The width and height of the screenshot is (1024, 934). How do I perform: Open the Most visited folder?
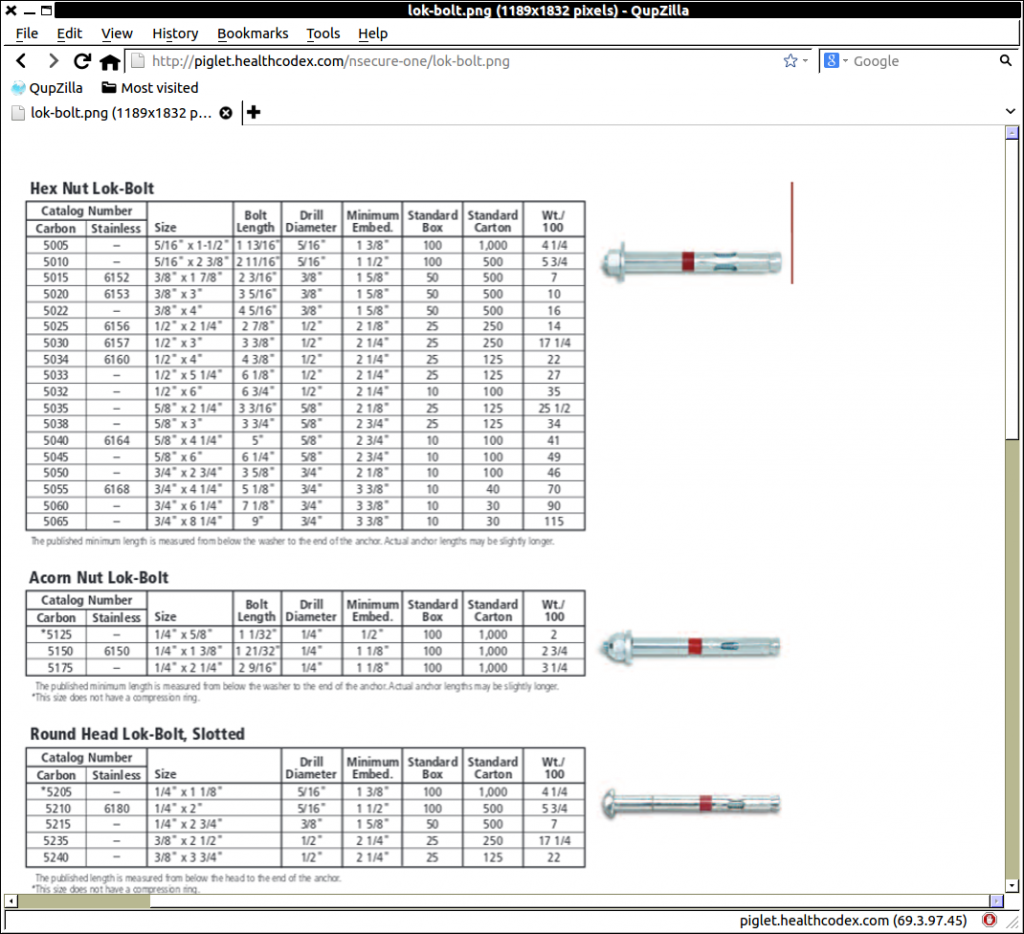[x=150, y=88]
